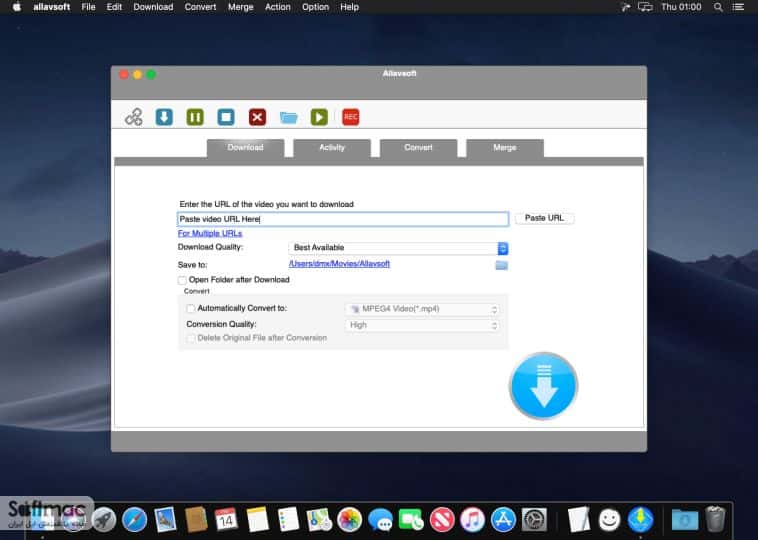Viewport: 758px width, 540px height.
Task: Open the Download menu in menu bar
Action: 153,7
